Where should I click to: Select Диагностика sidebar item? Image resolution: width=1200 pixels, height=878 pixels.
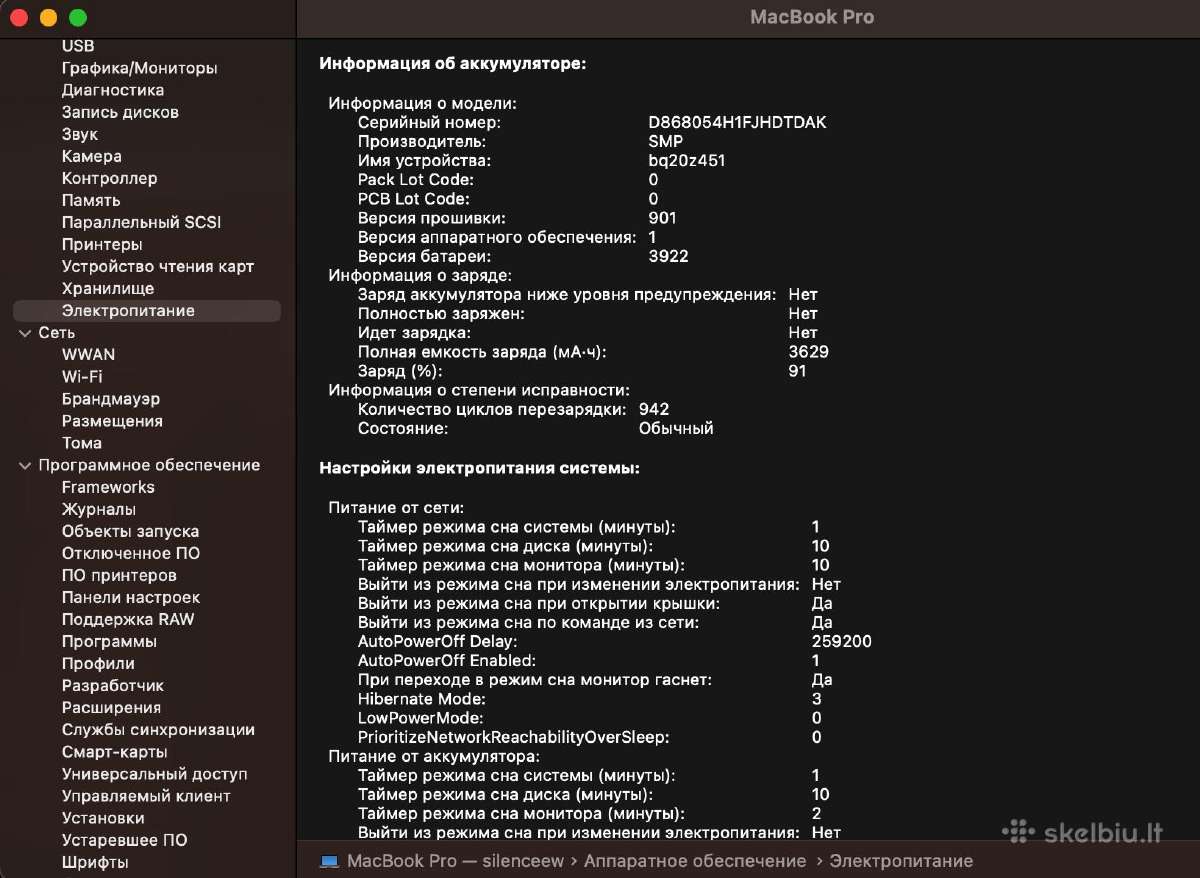tap(113, 90)
